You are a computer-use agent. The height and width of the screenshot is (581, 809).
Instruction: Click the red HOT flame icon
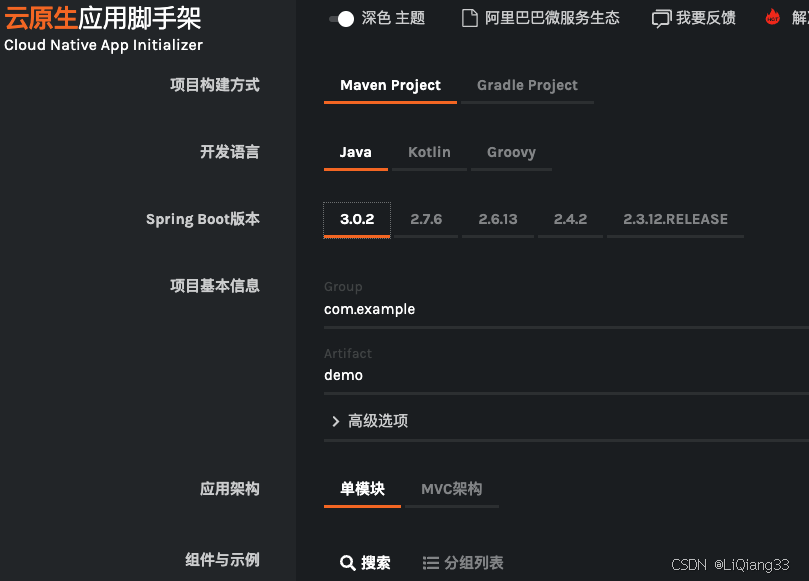(x=772, y=17)
